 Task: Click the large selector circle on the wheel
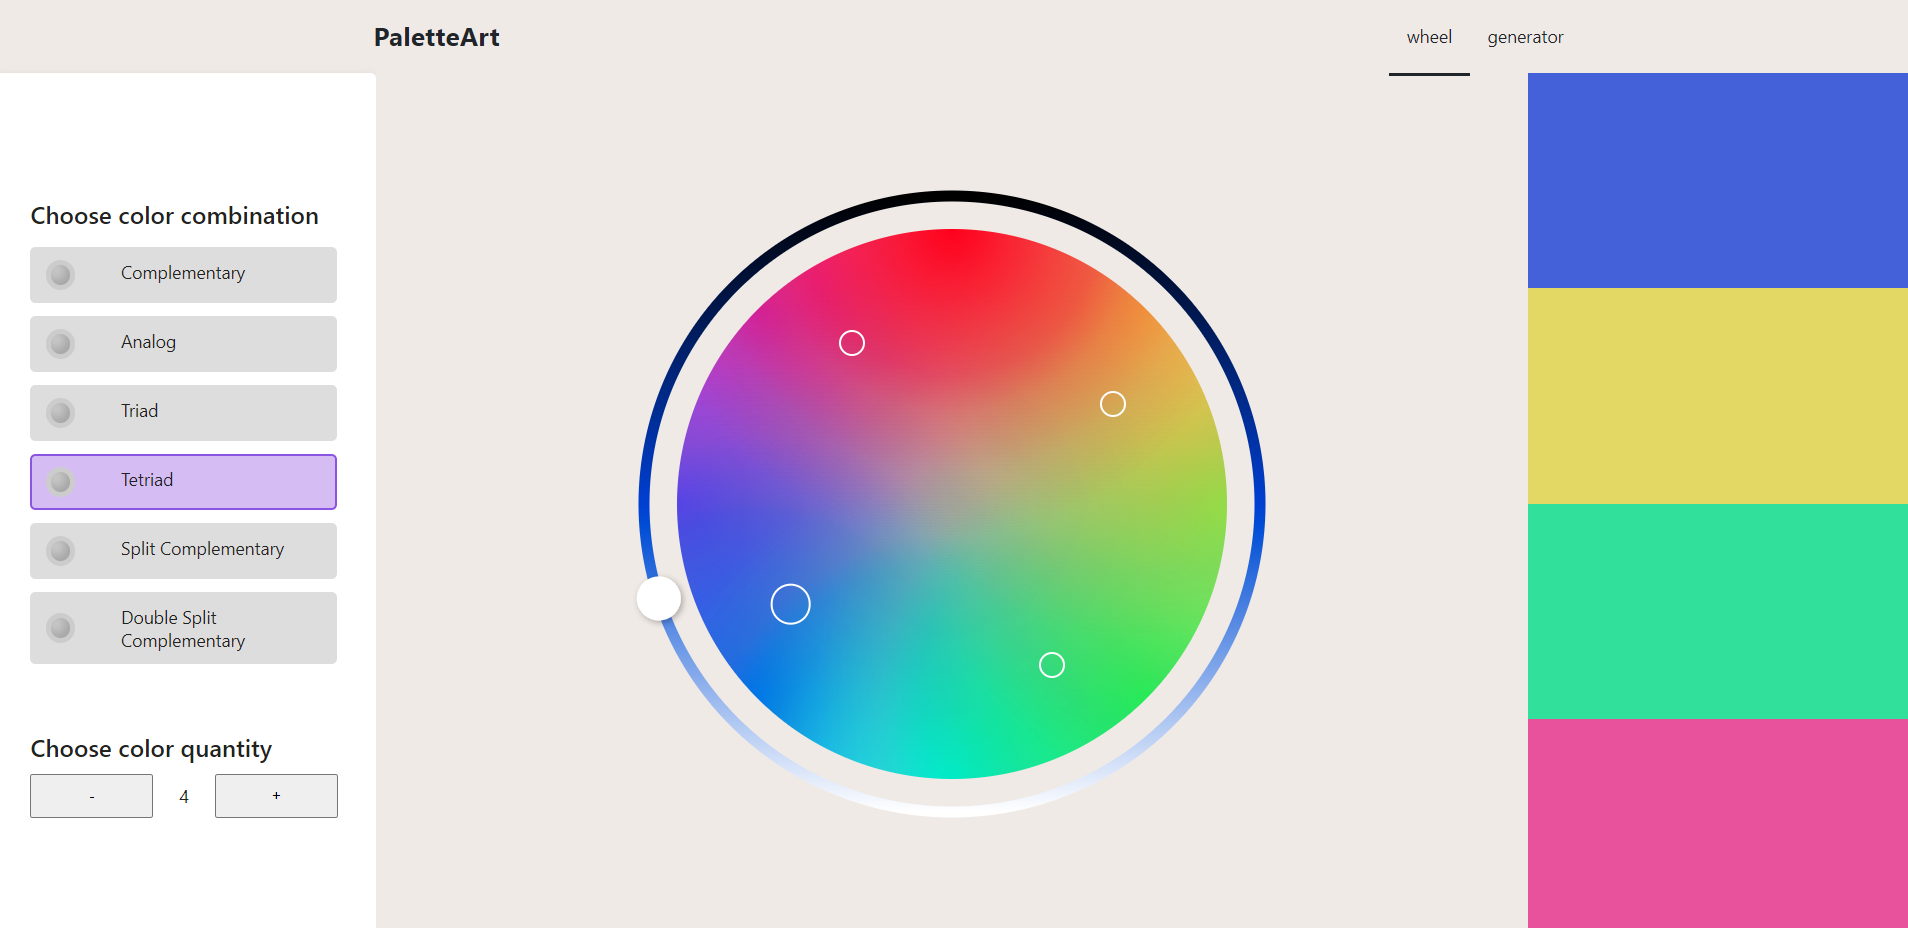pyautogui.click(x=790, y=603)
